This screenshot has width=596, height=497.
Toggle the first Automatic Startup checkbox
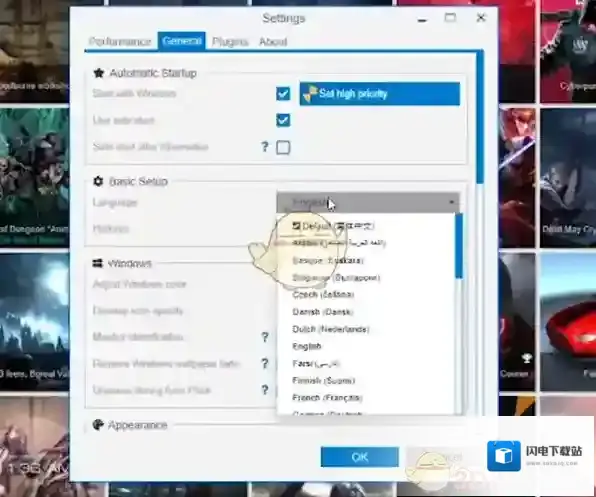[x=283, y=93]
